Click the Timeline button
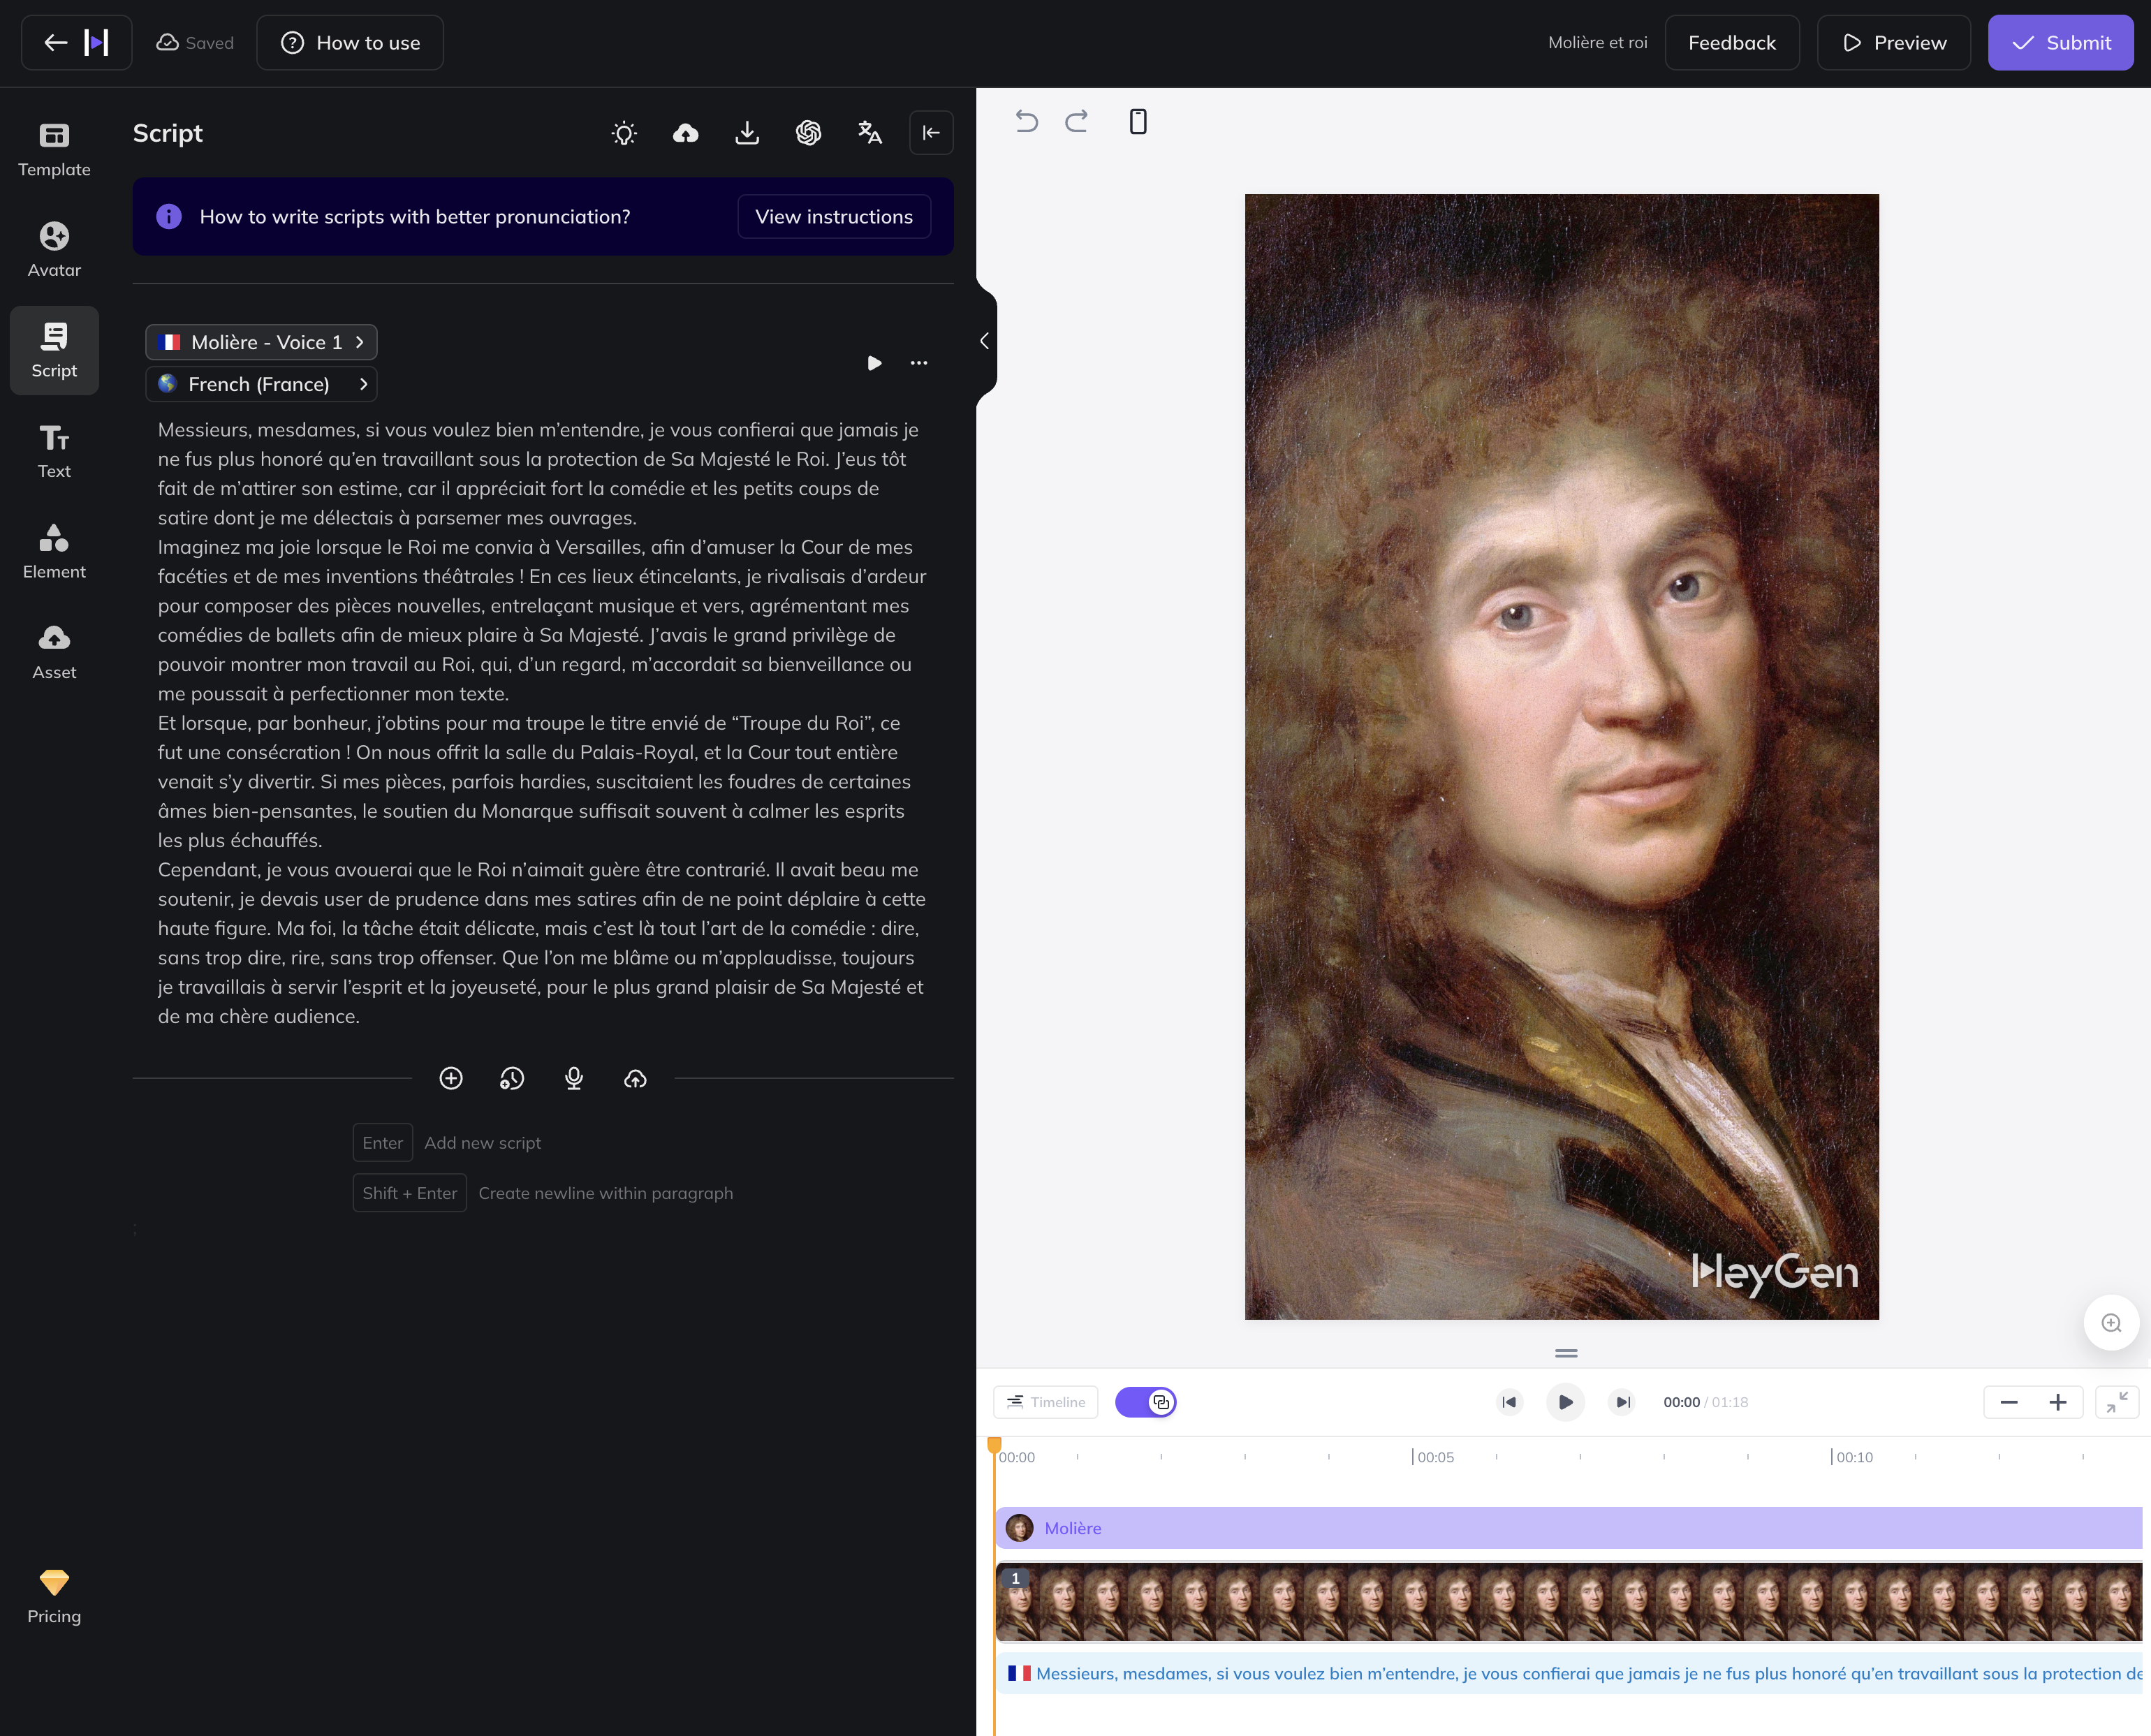Screen dimensions: 2151x1736 tap(1045, 1402)
